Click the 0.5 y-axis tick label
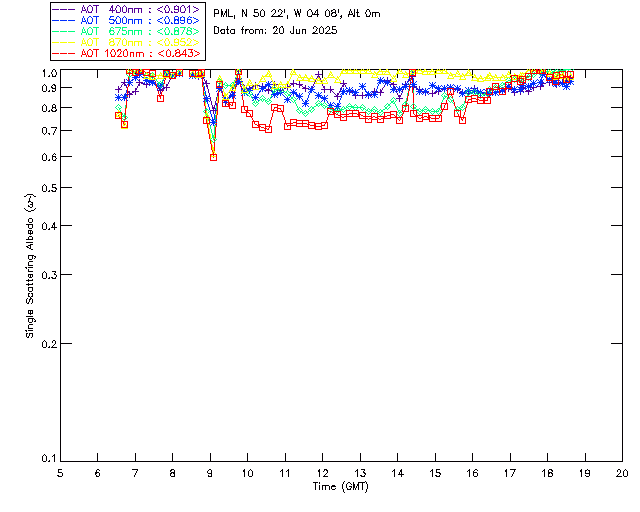The height and width of the screenshot is (512, 640). tap(49, 188)
